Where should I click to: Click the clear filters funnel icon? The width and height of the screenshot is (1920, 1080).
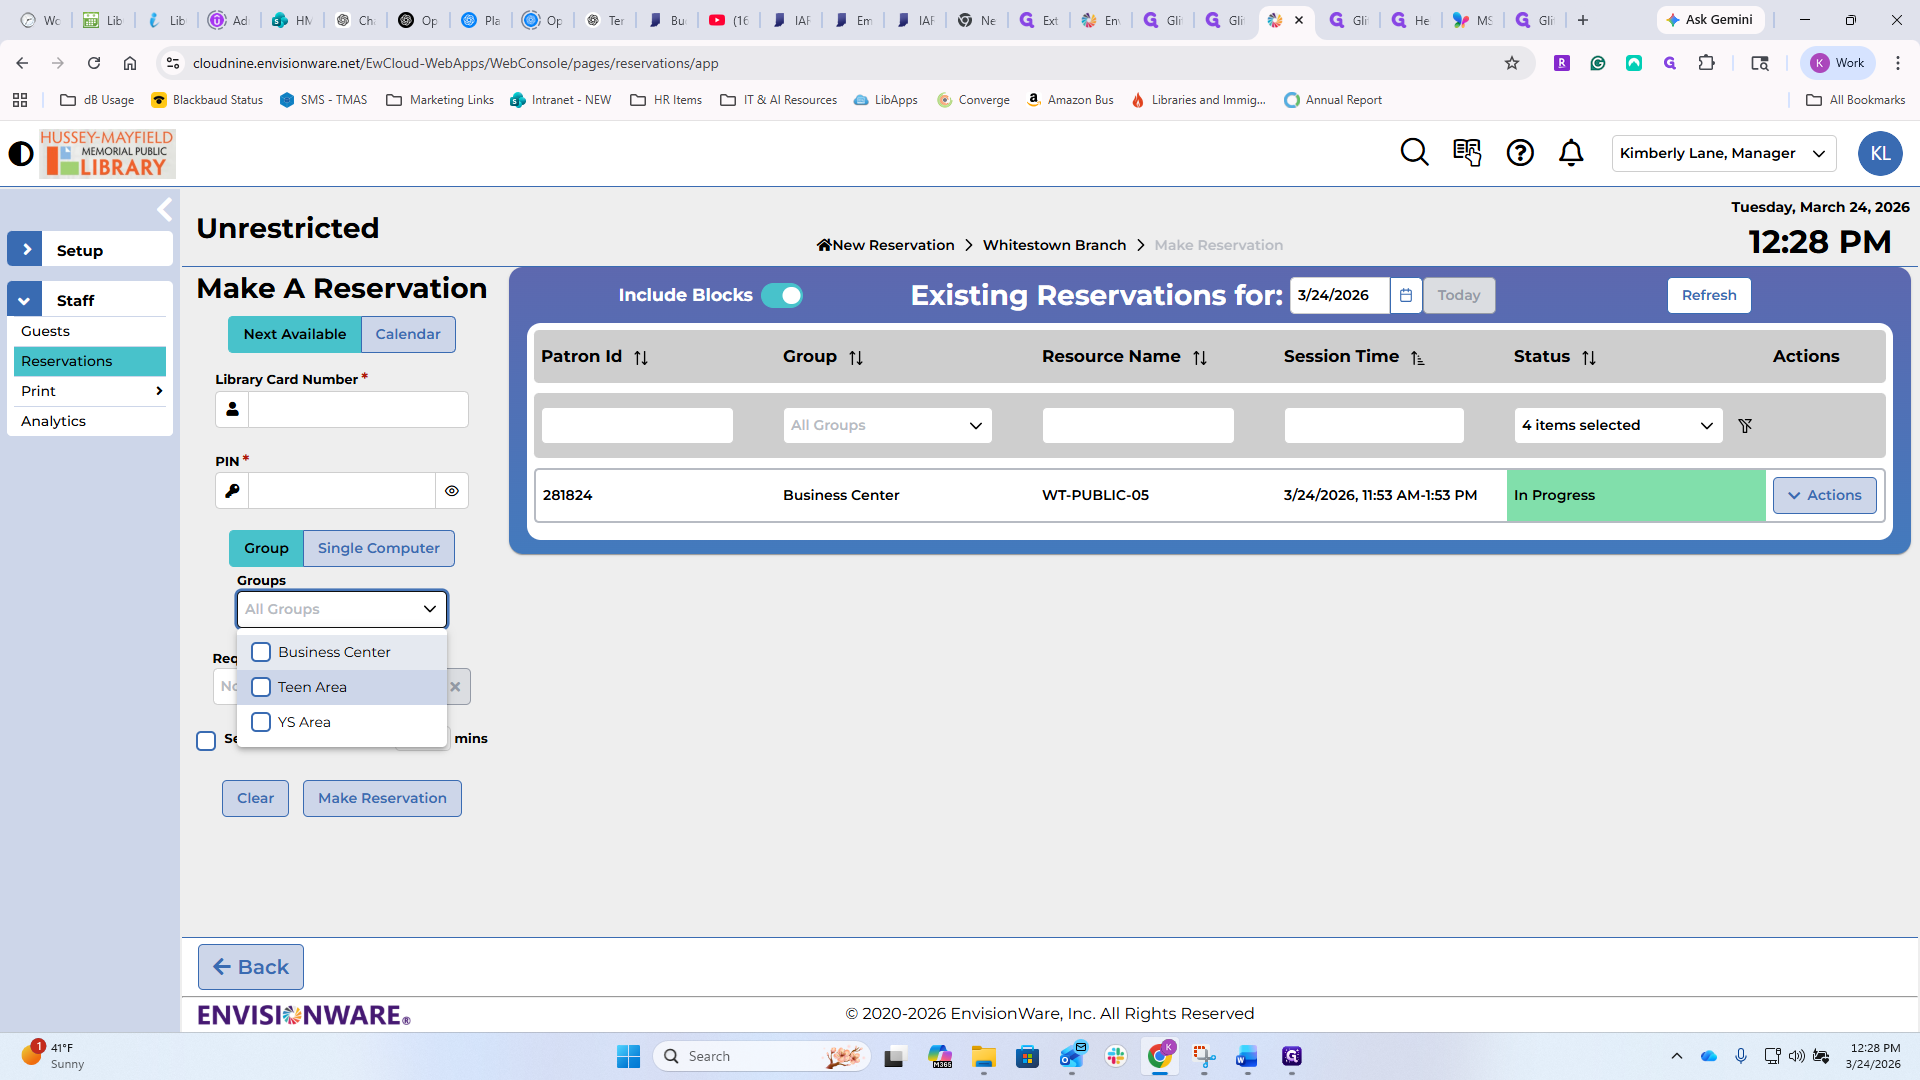pos(1745,426)
